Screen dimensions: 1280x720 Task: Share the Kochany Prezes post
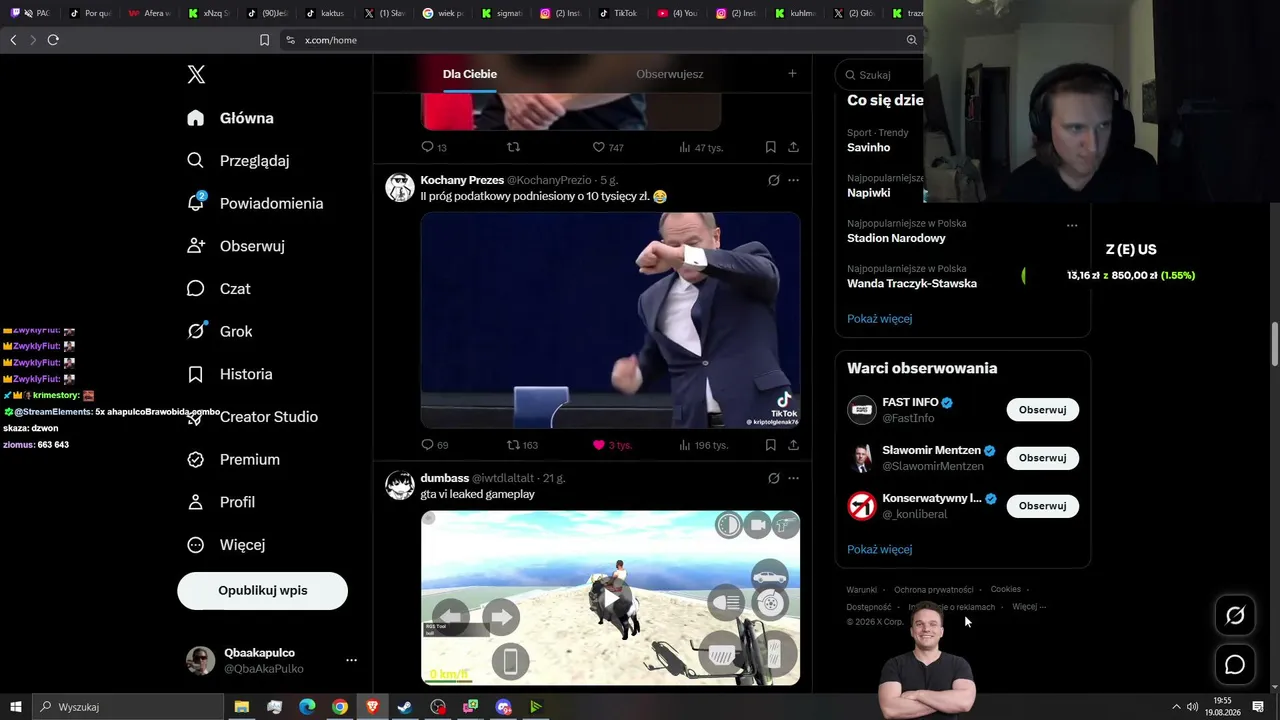point(793,445)
